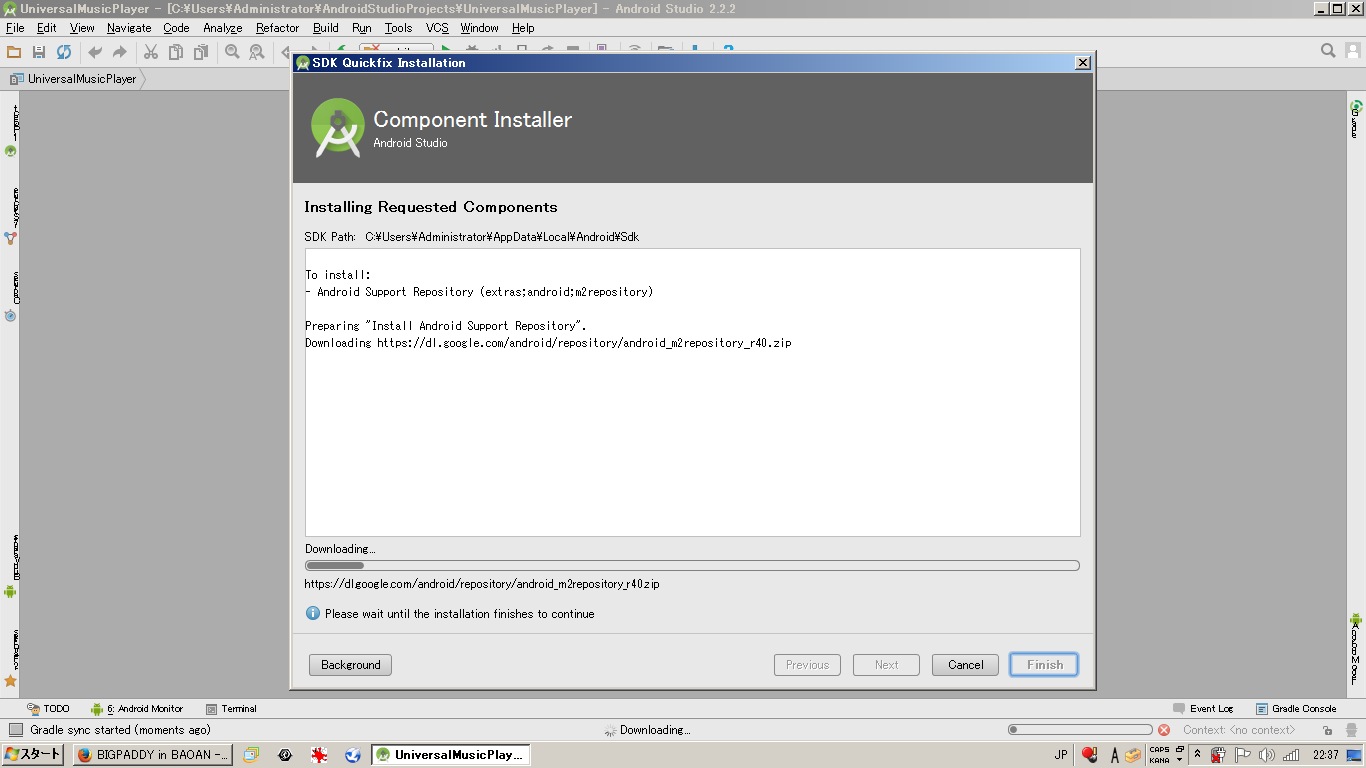Open the Refactor menu
This screenshot has height=768, width=1366.
277,28
